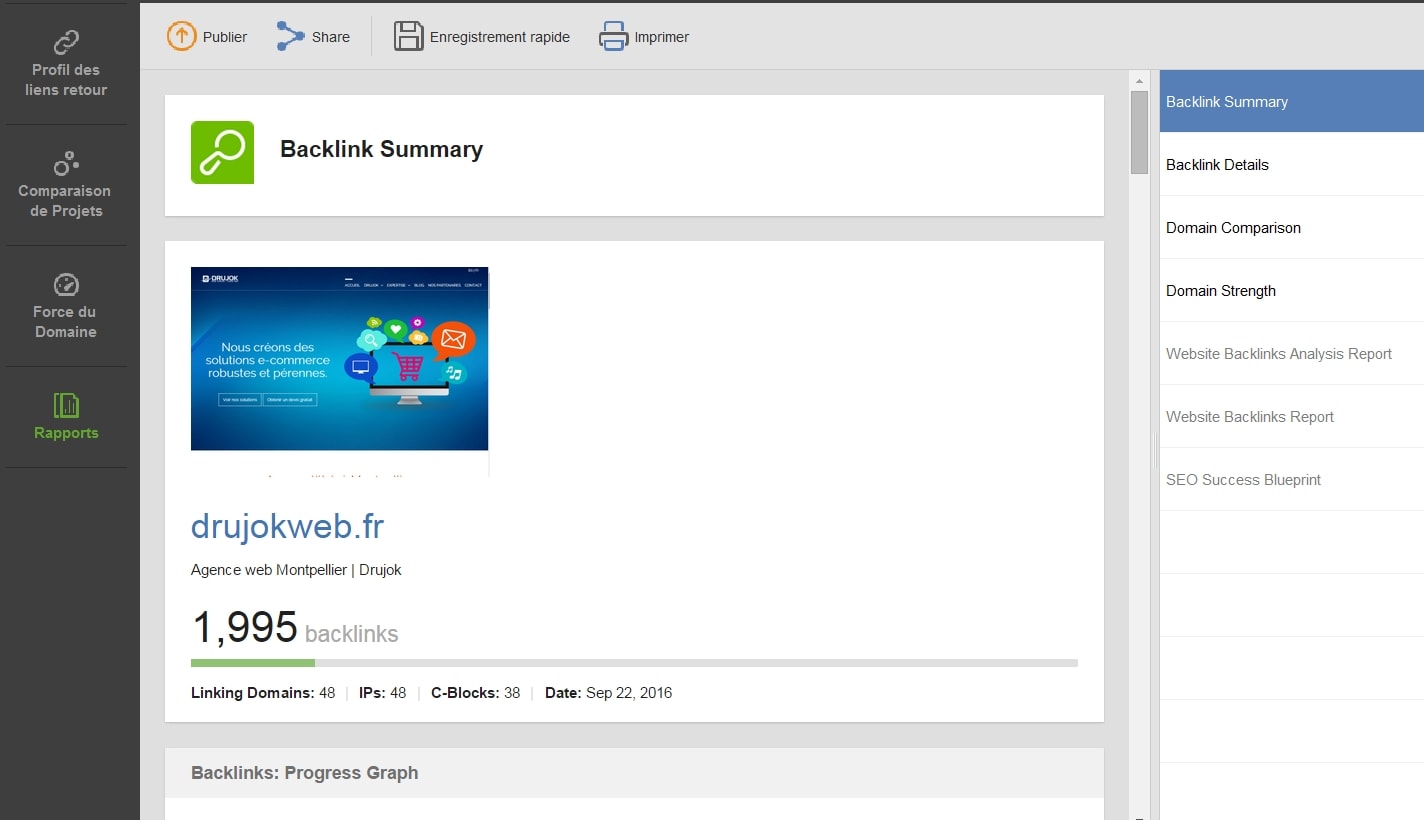Open Profil des liens retour chain icon
This screenshot has width=1424, height=820.
tap(66, 42)
